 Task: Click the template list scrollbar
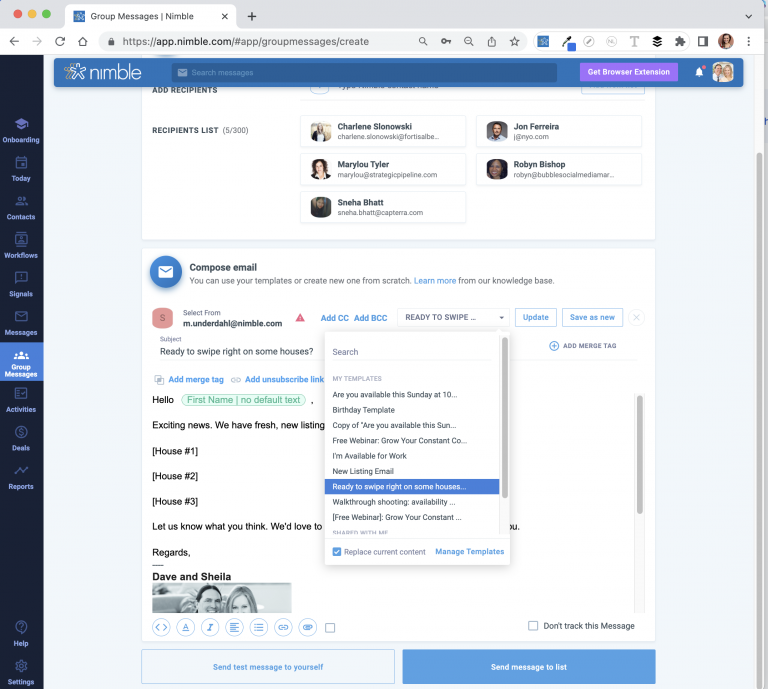505,420
